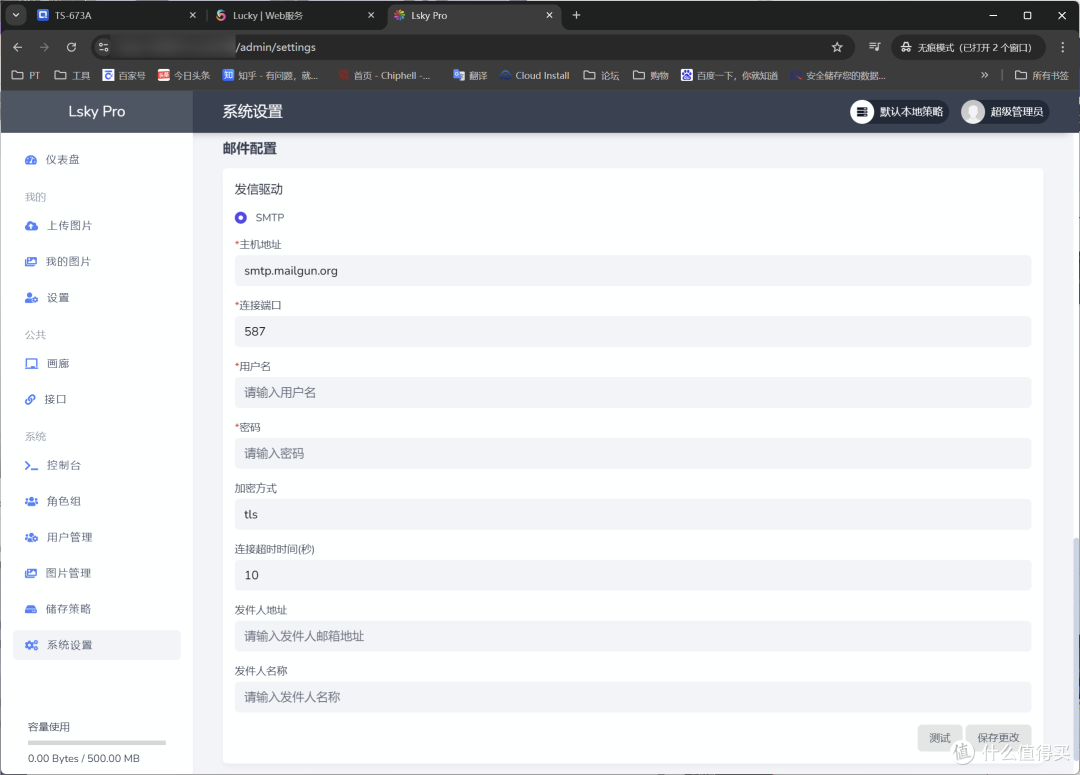This screenshot has width=1080, height=775.
Task: Open 储存策略 menu item
Action: click(96, 609)
